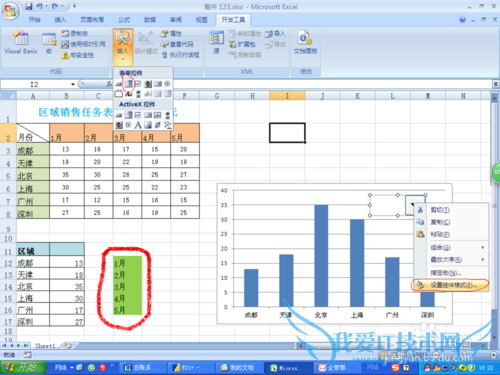Click Record Macro (录制宏)
Screen dimensions: 500x375
coord(75,33)
